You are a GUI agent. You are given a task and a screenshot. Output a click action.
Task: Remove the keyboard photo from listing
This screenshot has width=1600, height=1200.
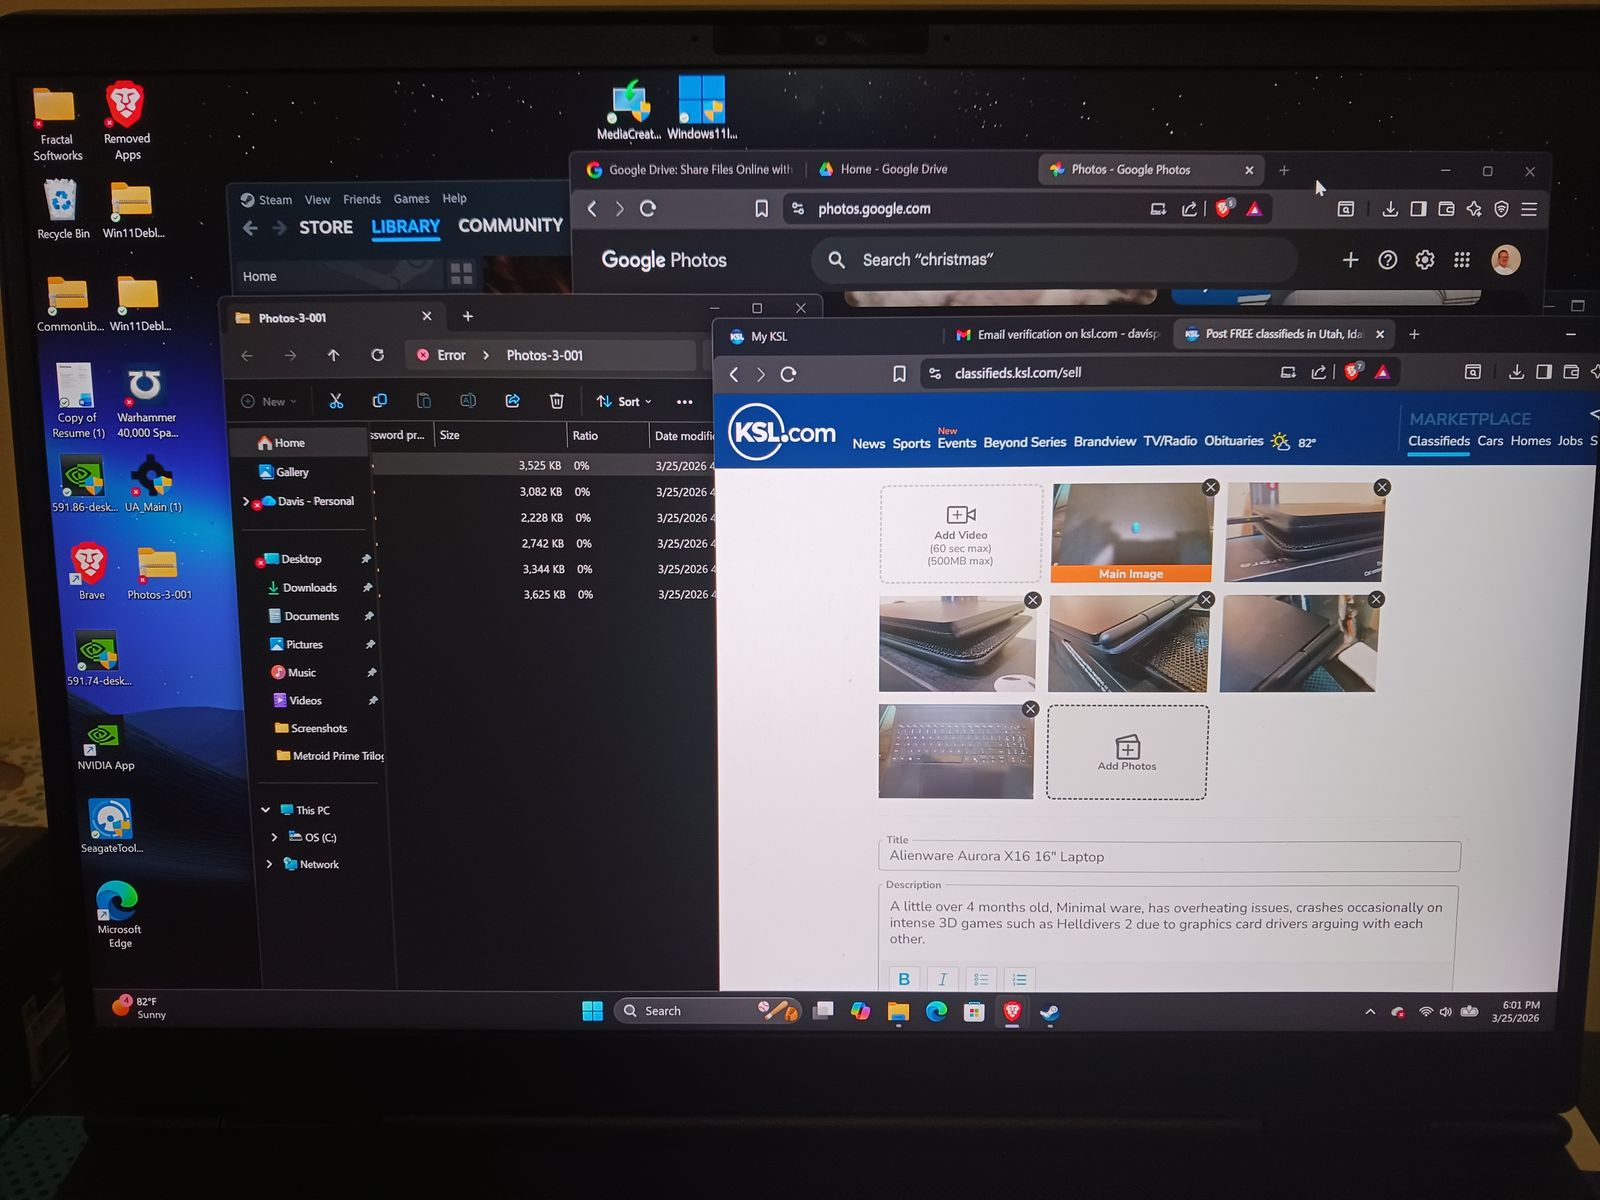pos(1030,709)
